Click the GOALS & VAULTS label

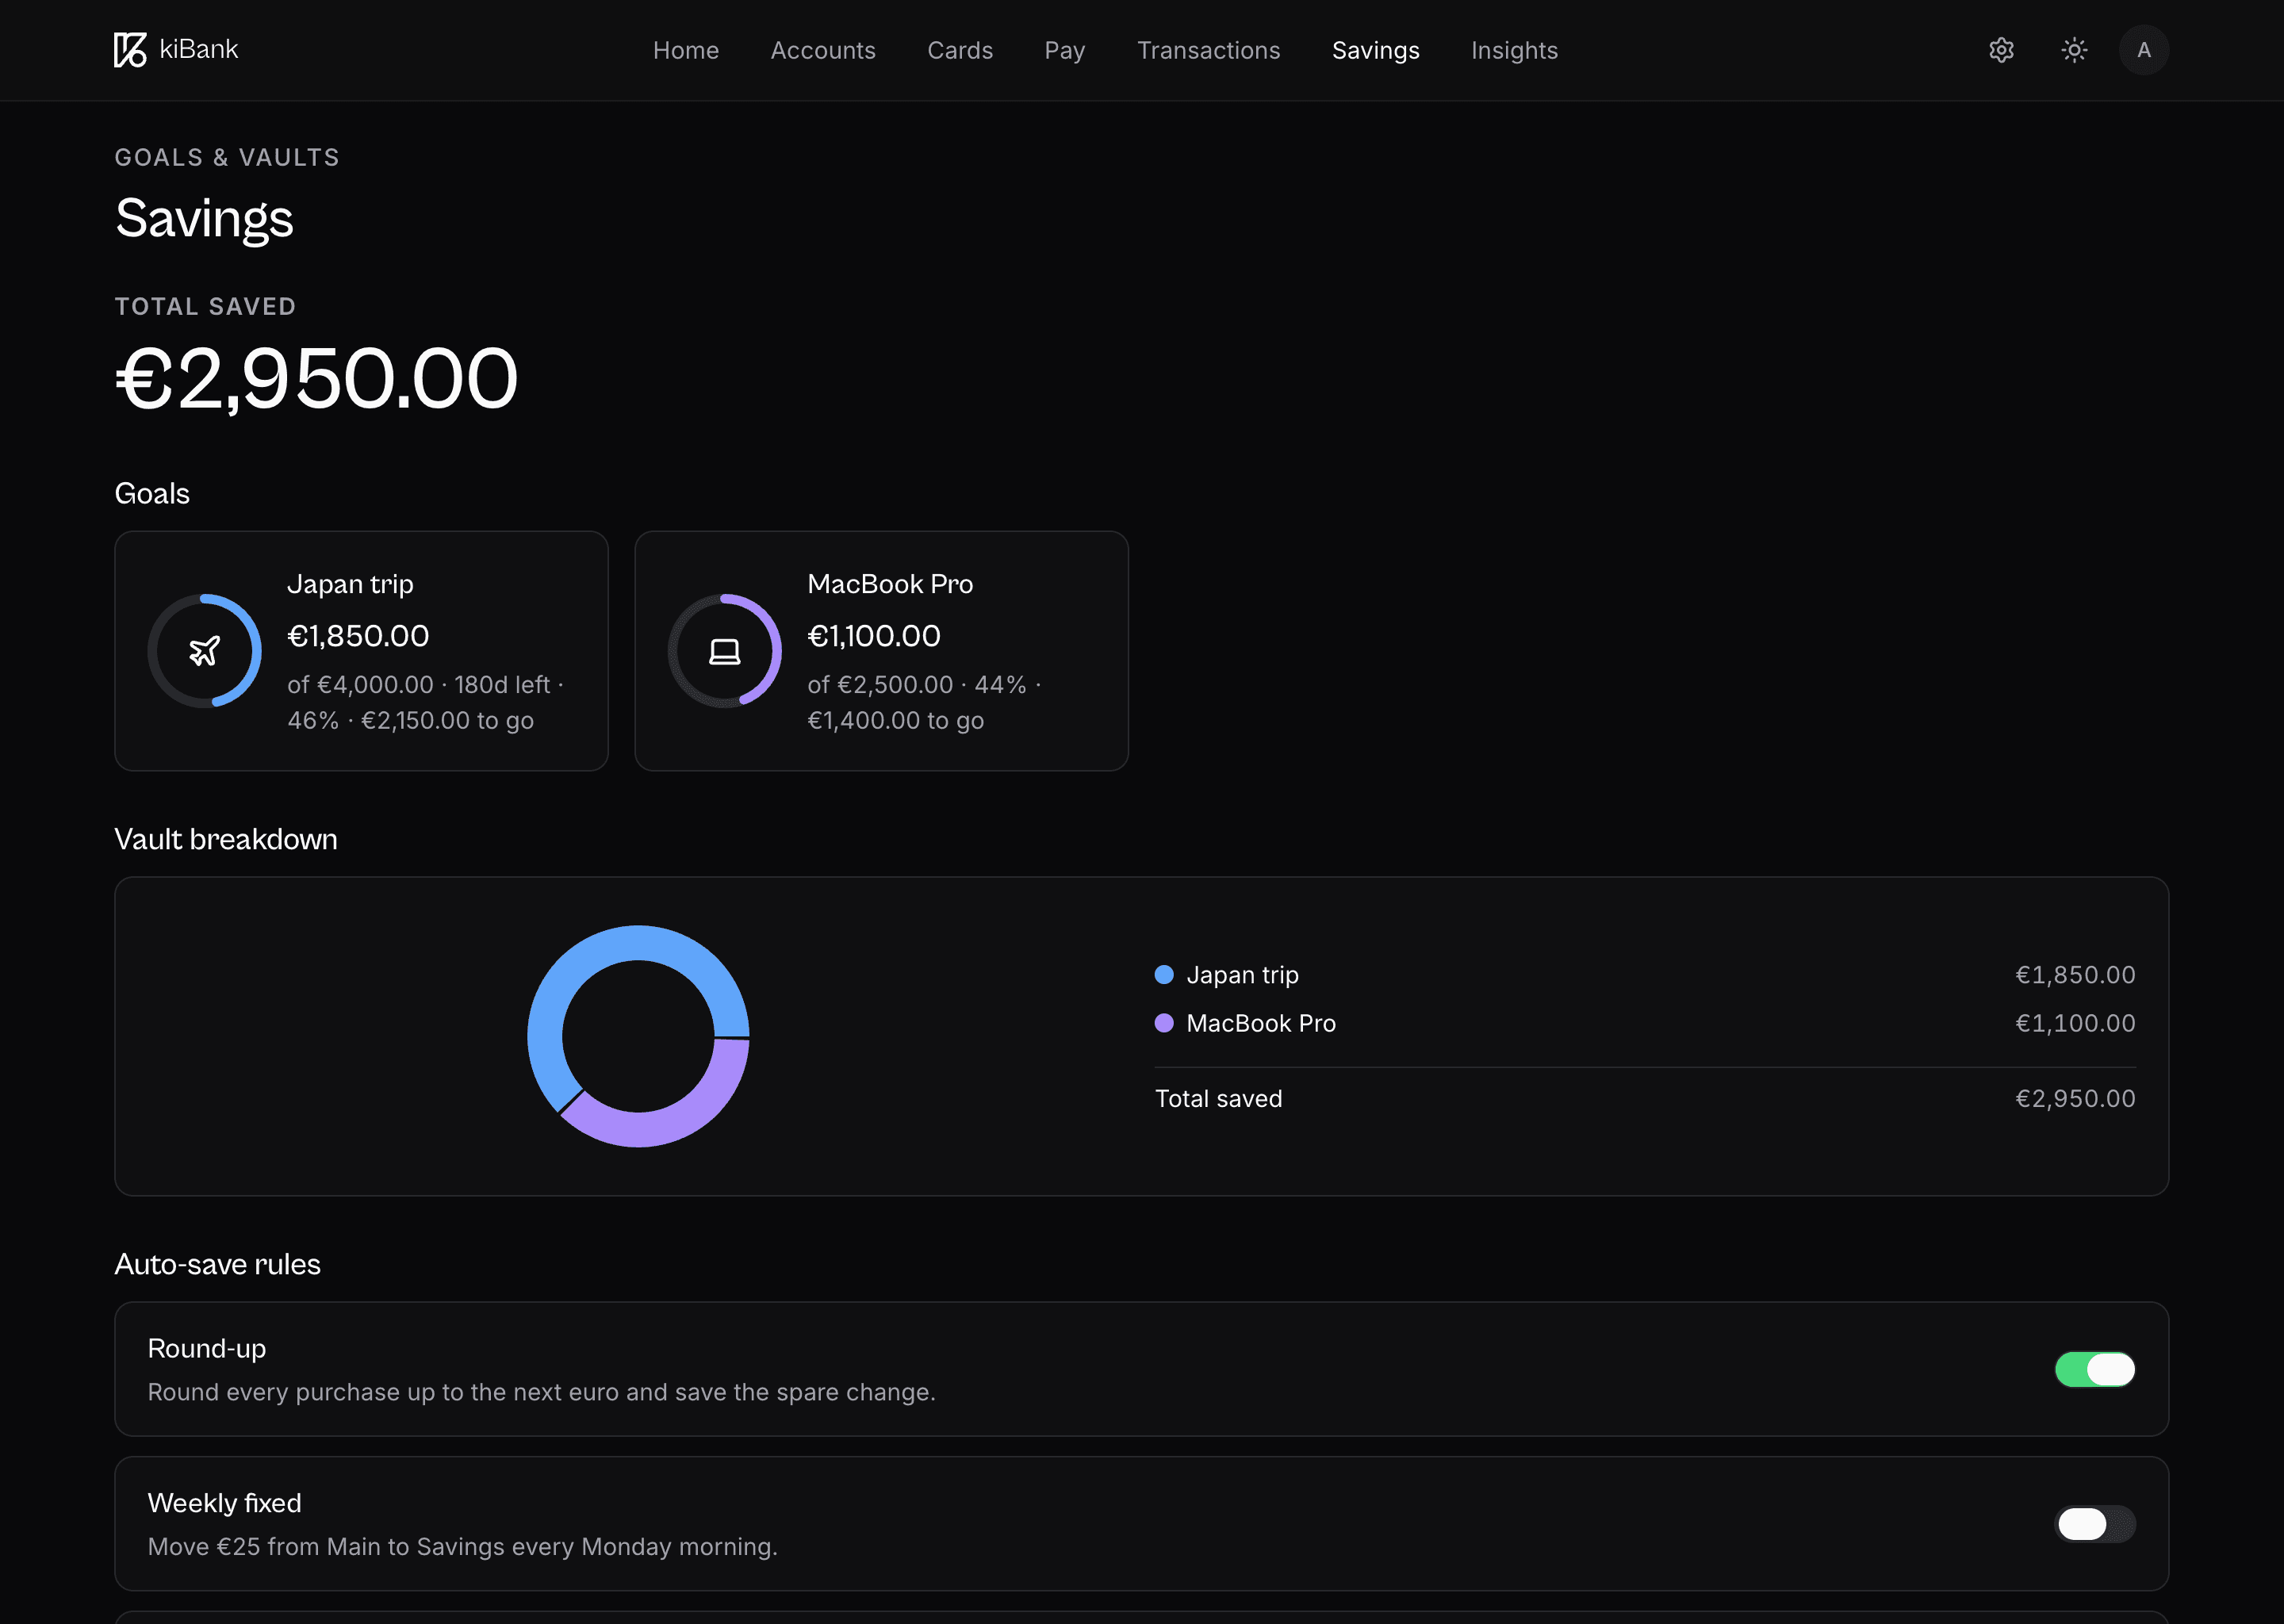227,157
